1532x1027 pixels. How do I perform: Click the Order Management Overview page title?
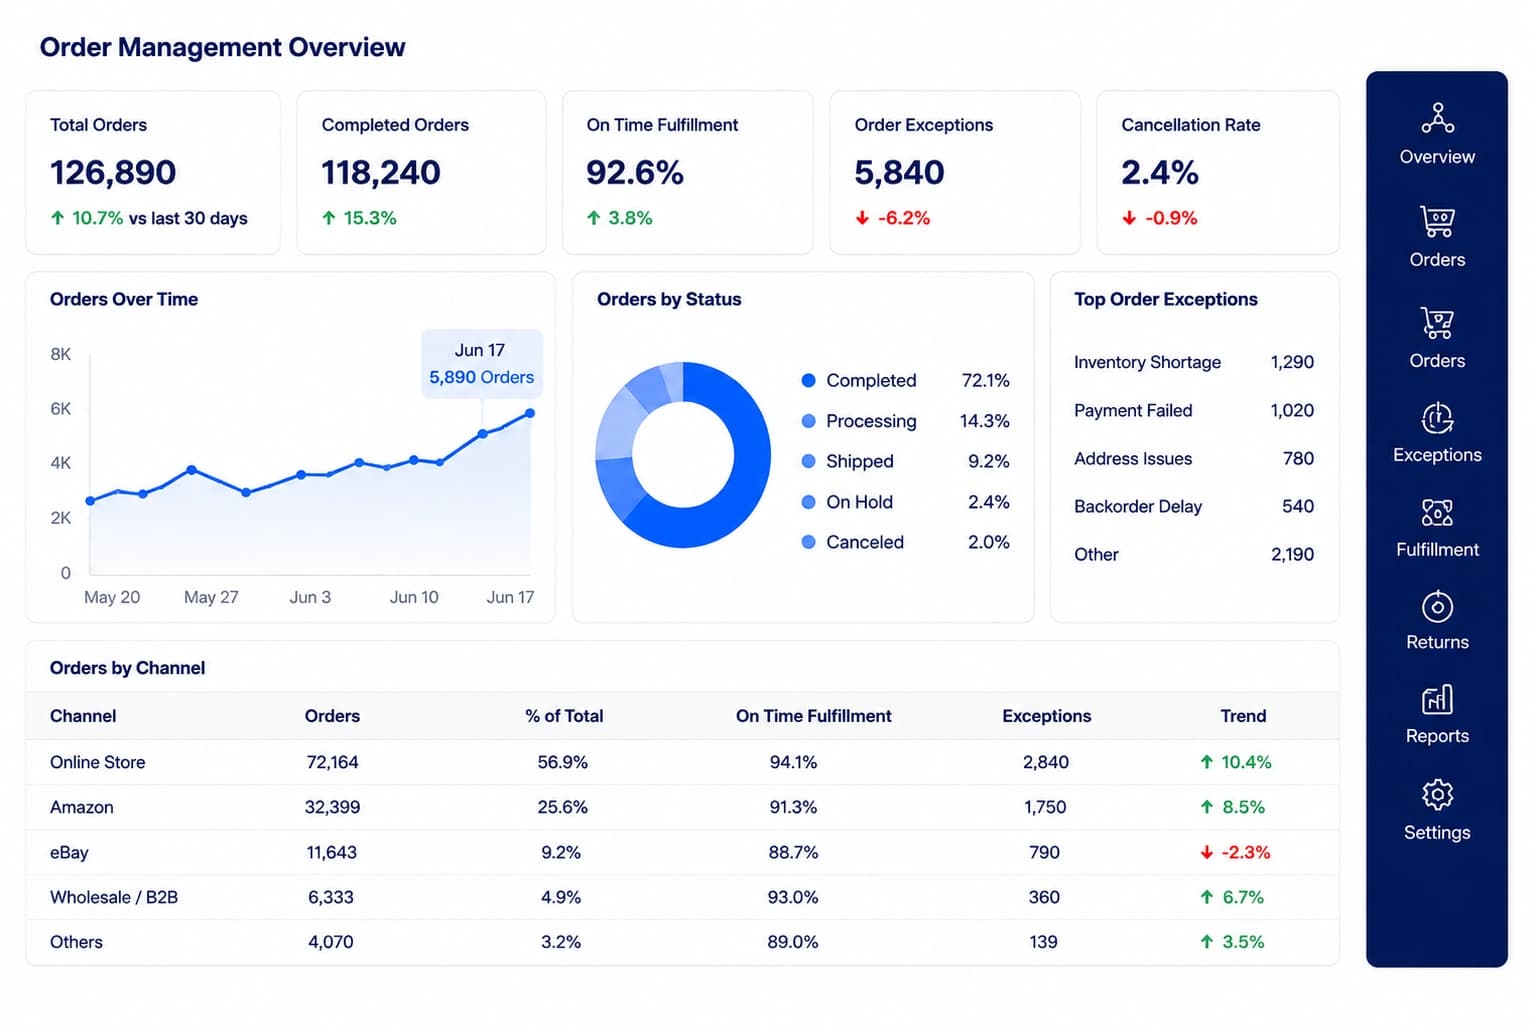(x=222, y=47)
